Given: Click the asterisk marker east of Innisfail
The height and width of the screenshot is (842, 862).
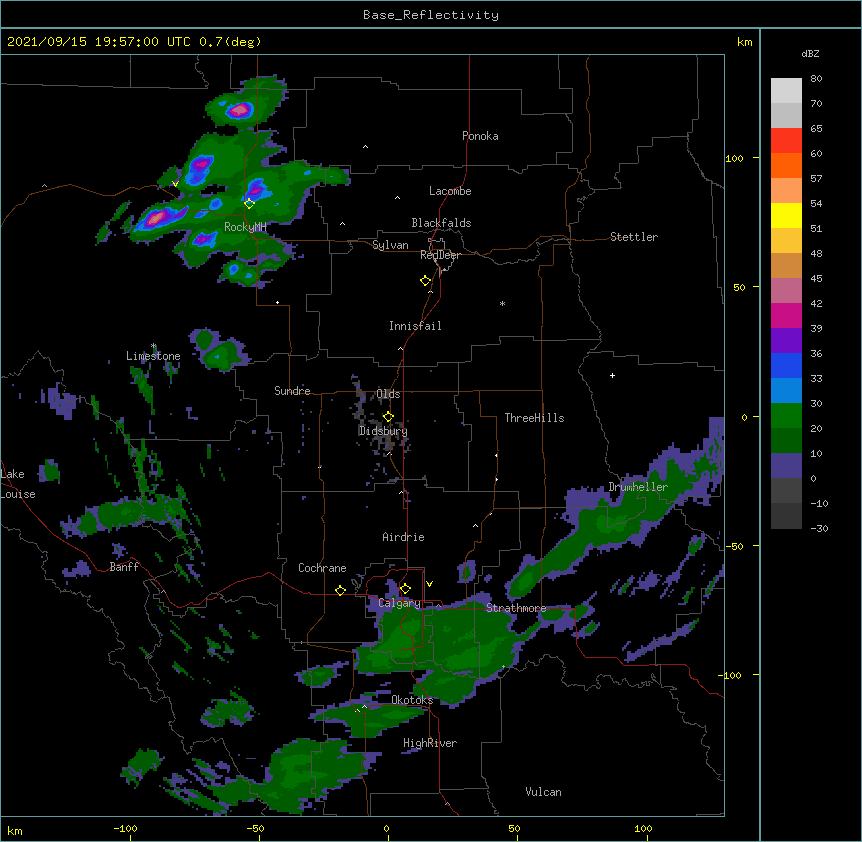Looking at the screenshot, I should pyautogui.click(x=502, y=303).
